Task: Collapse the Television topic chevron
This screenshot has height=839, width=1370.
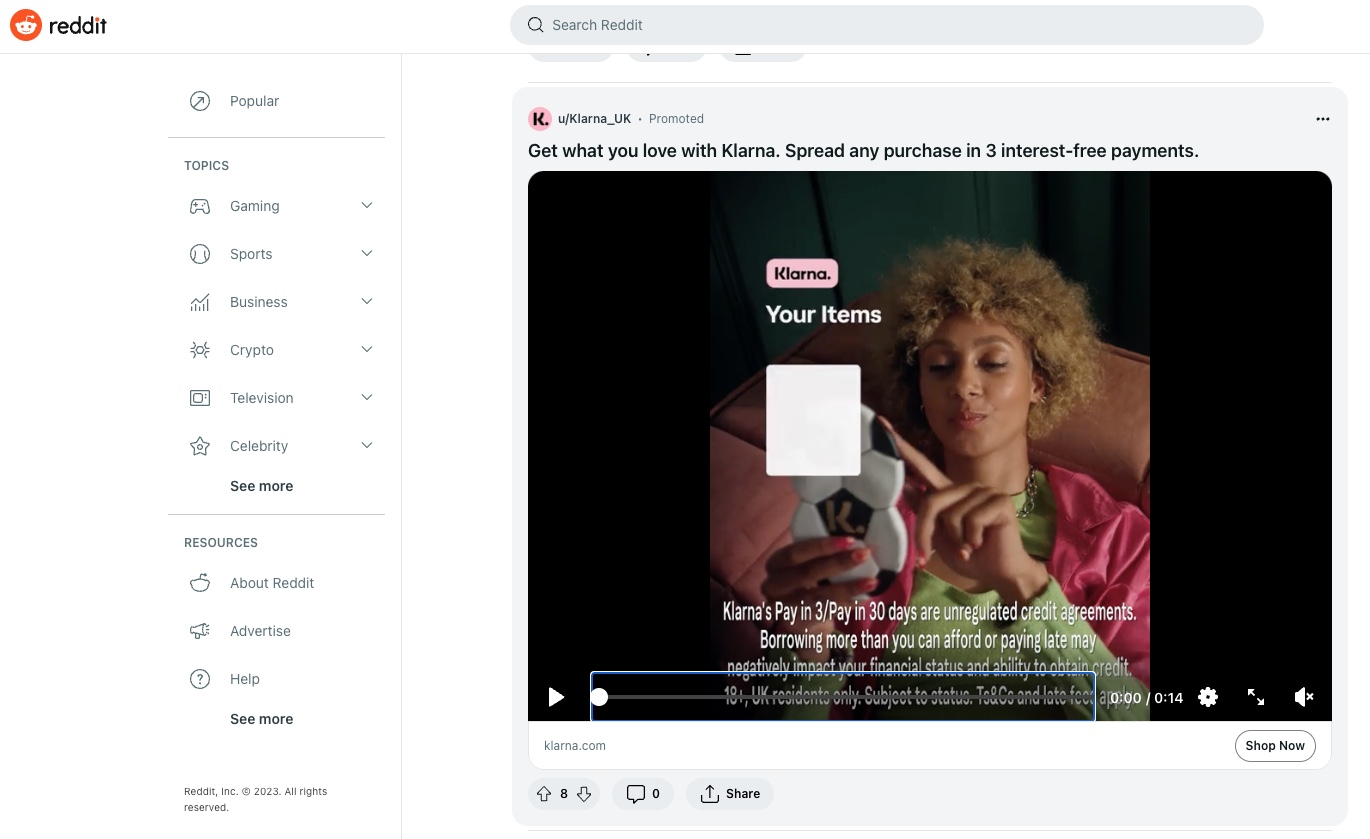Action: [366, 397]
